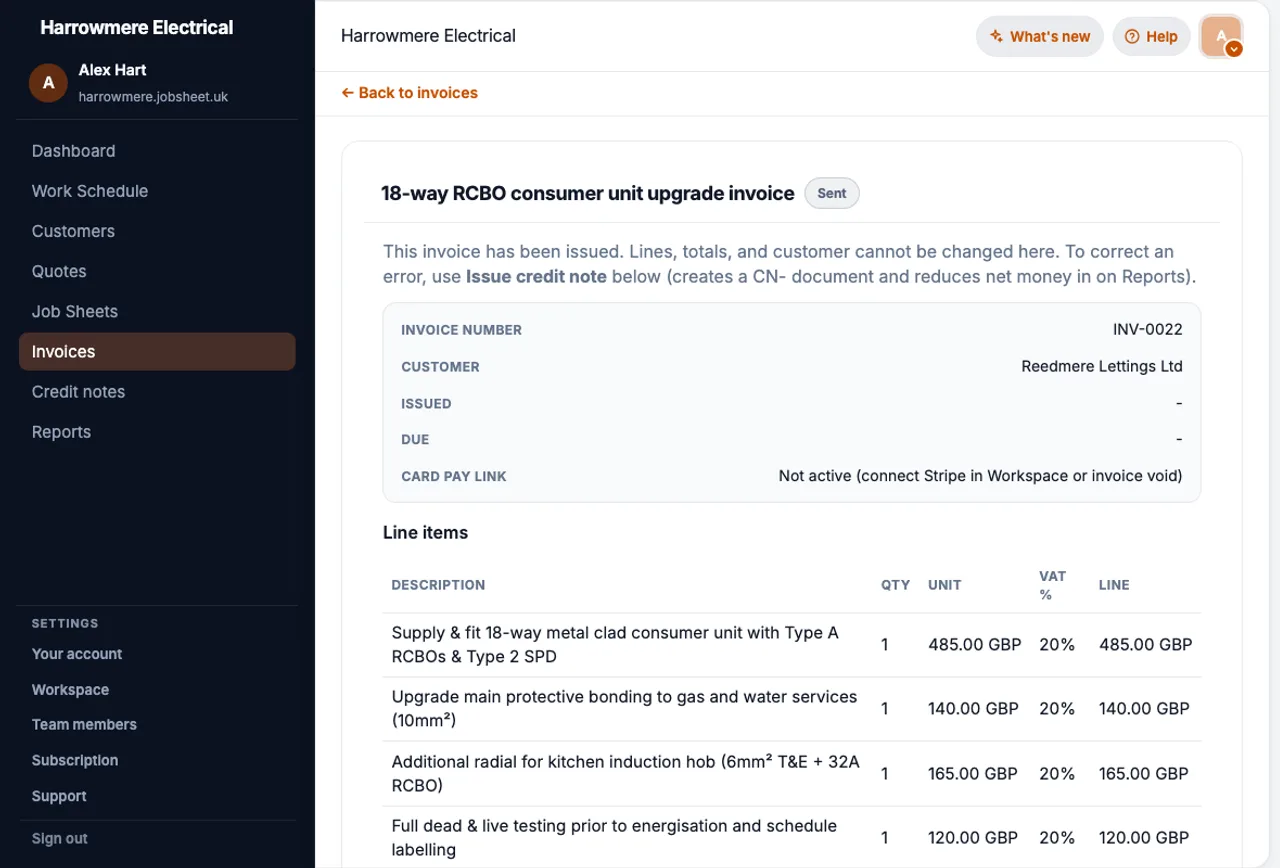
Task: Open Your account settings
Action: click(77, 654)
